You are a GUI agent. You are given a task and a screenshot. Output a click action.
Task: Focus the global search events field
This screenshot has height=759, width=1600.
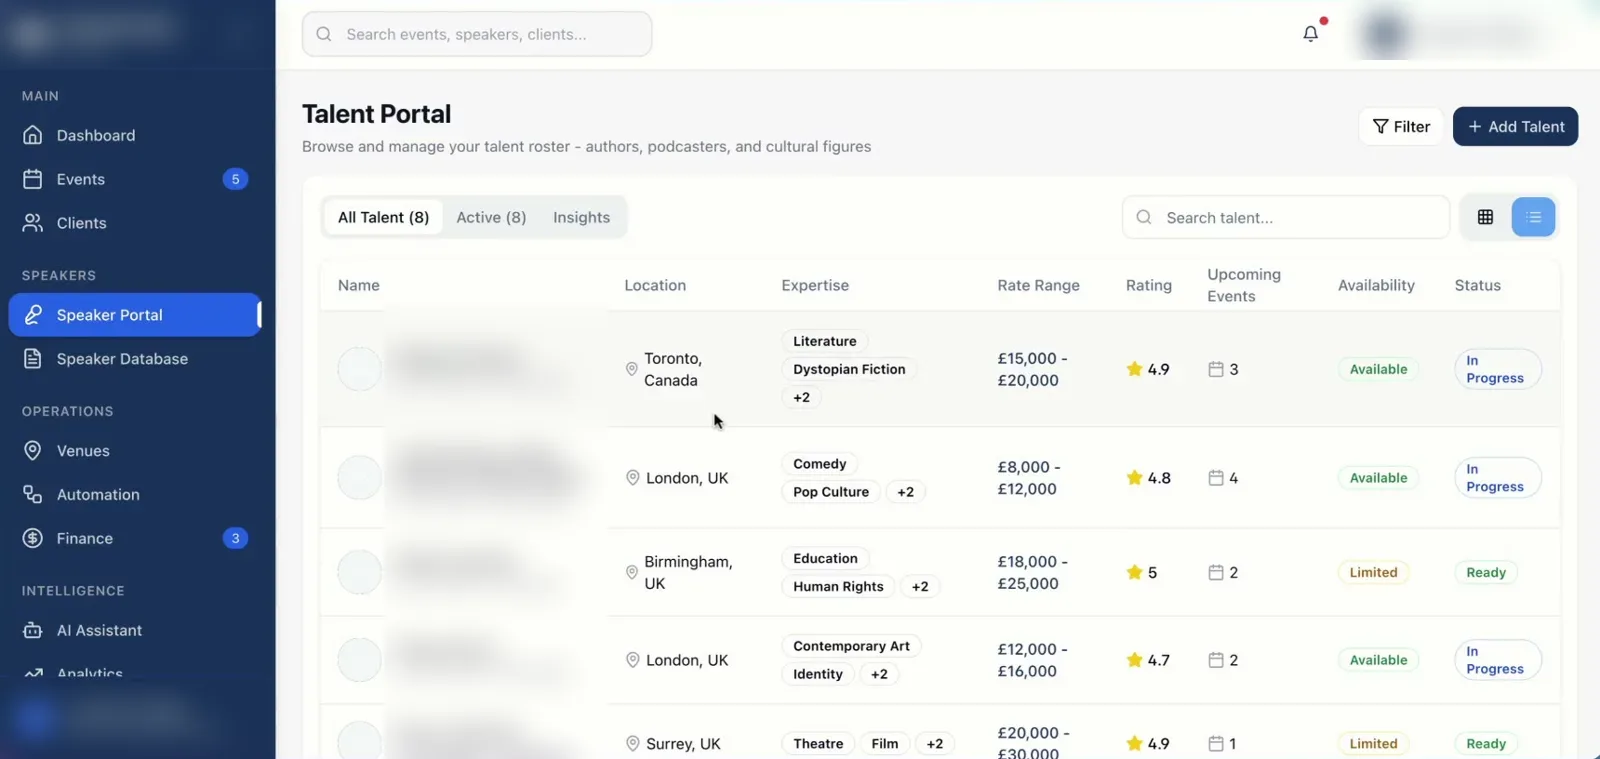(477, 34)
